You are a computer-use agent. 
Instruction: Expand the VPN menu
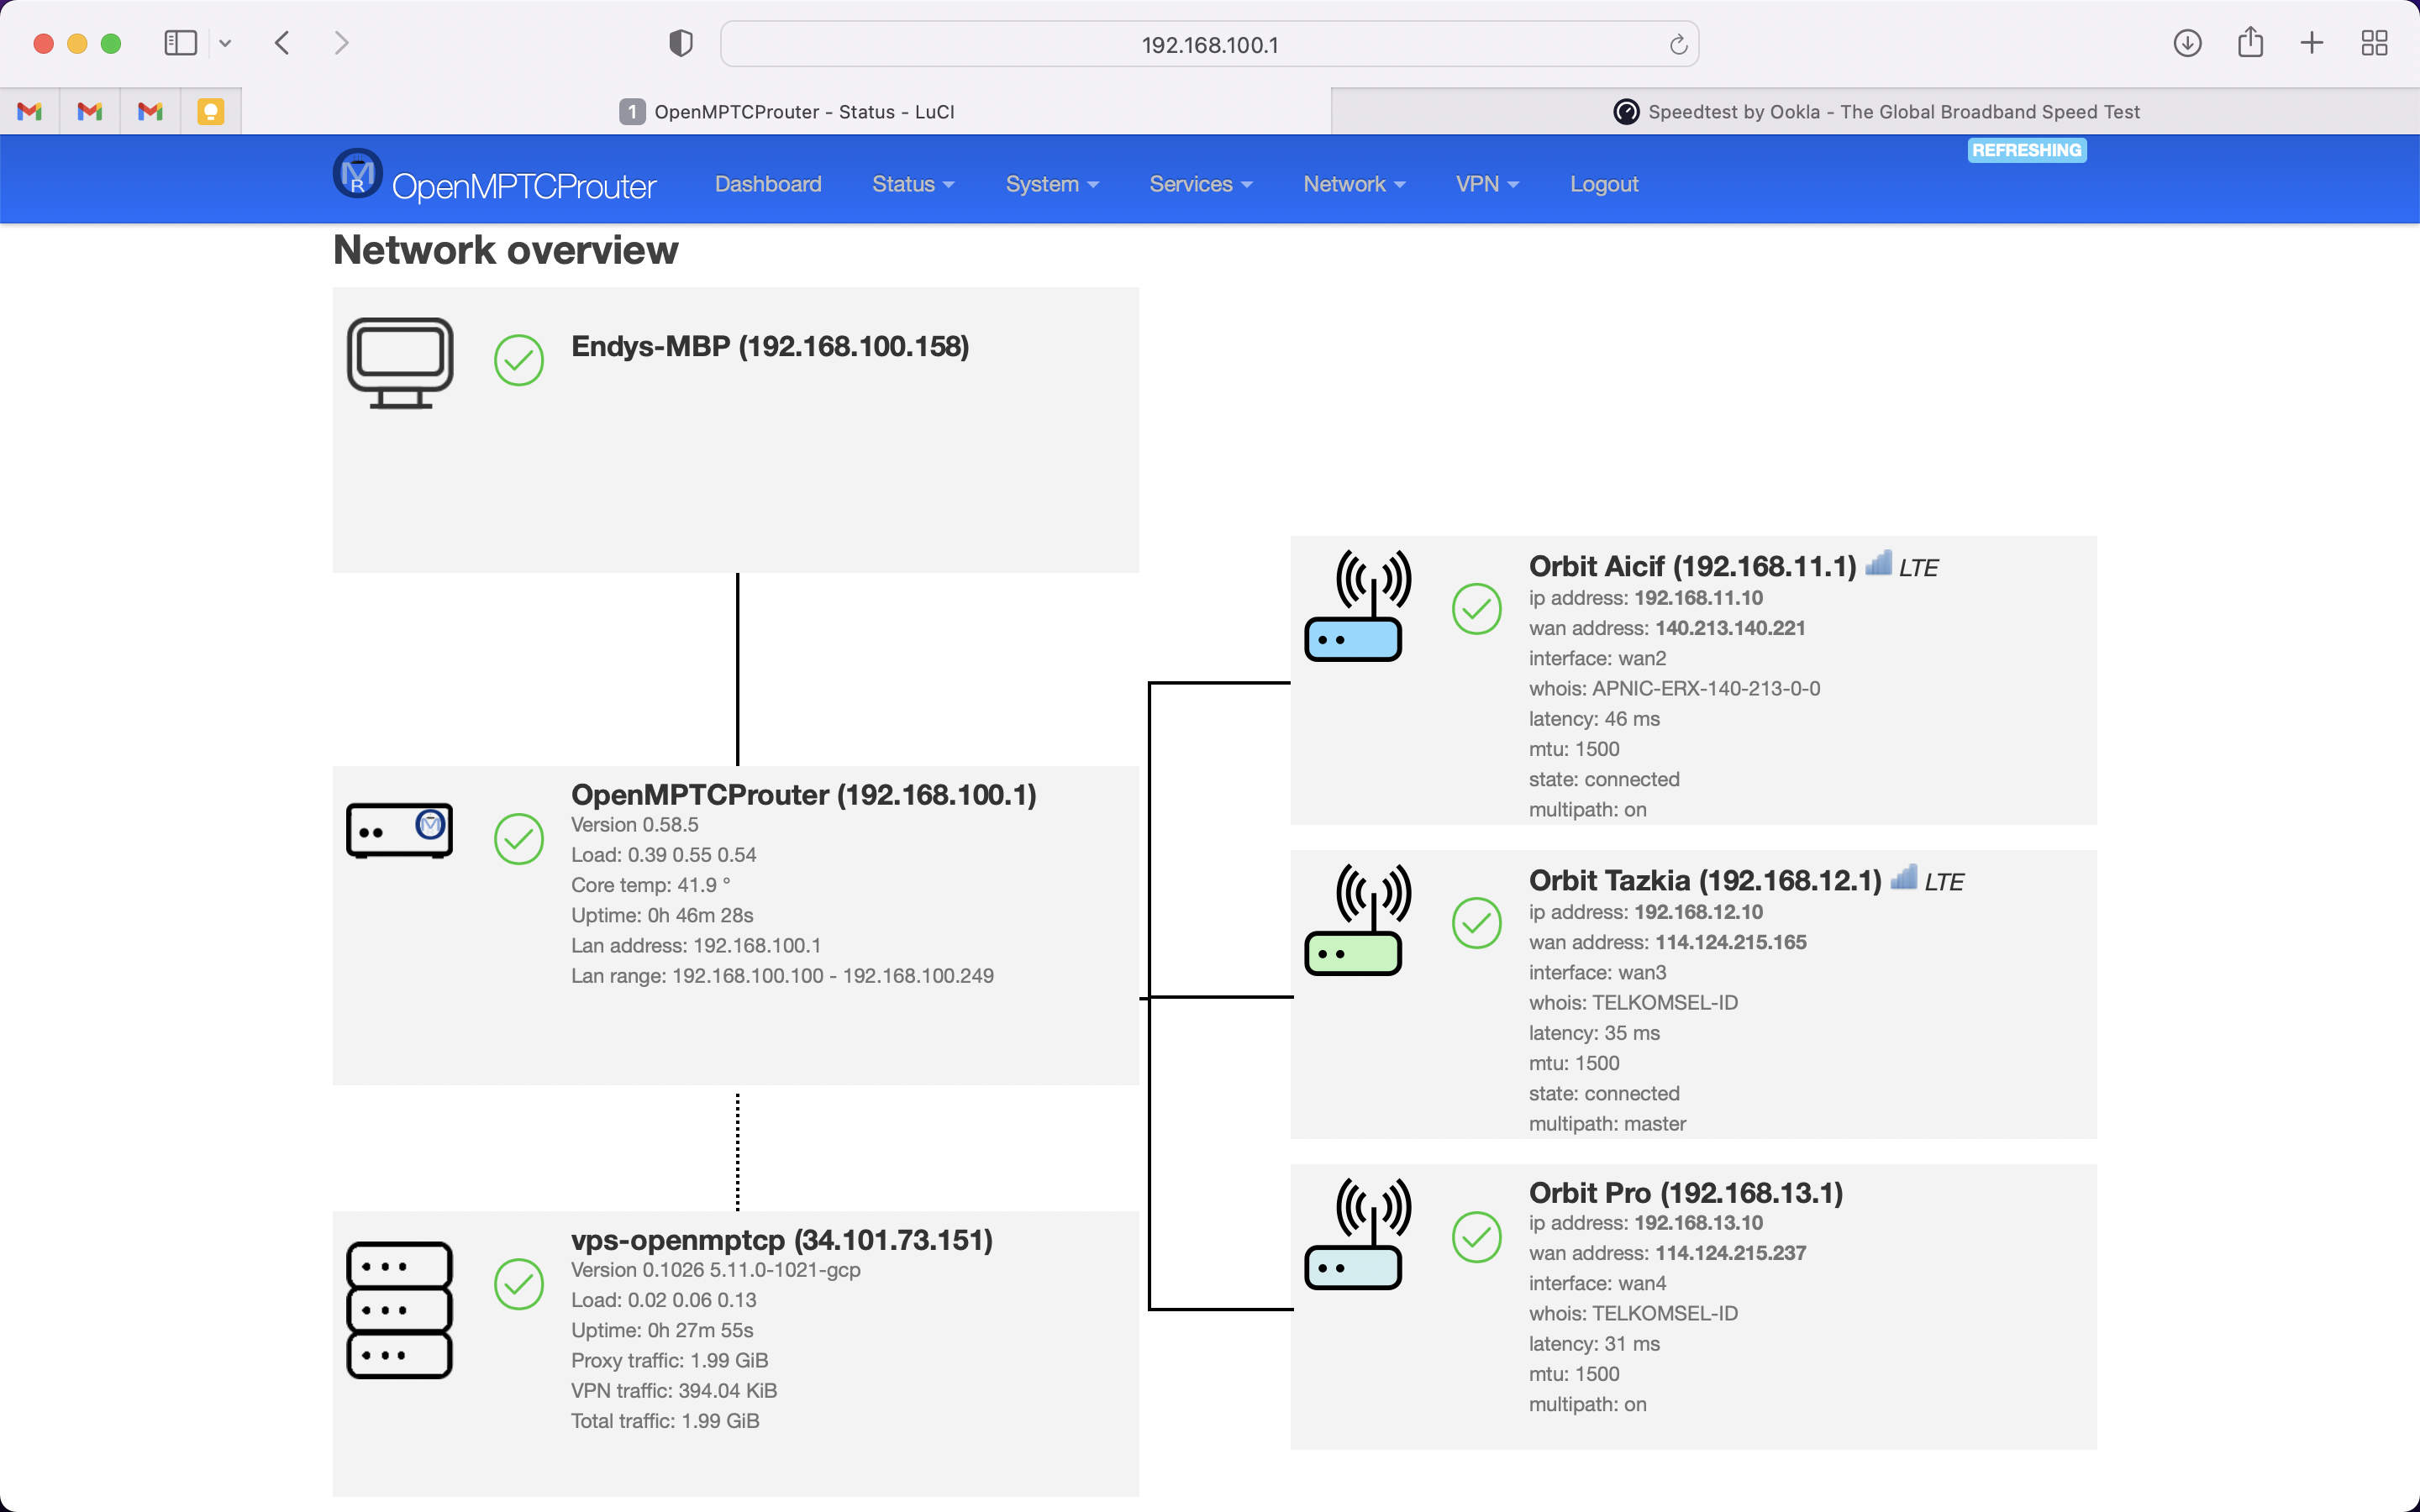click(x=1487, y=184)
